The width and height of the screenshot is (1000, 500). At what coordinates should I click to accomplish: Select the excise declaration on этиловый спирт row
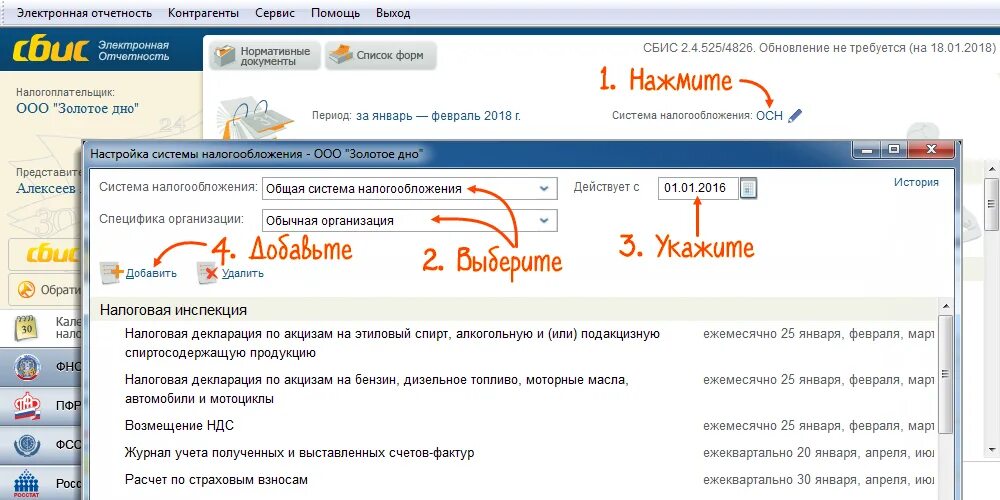click(x=515, y=343)
